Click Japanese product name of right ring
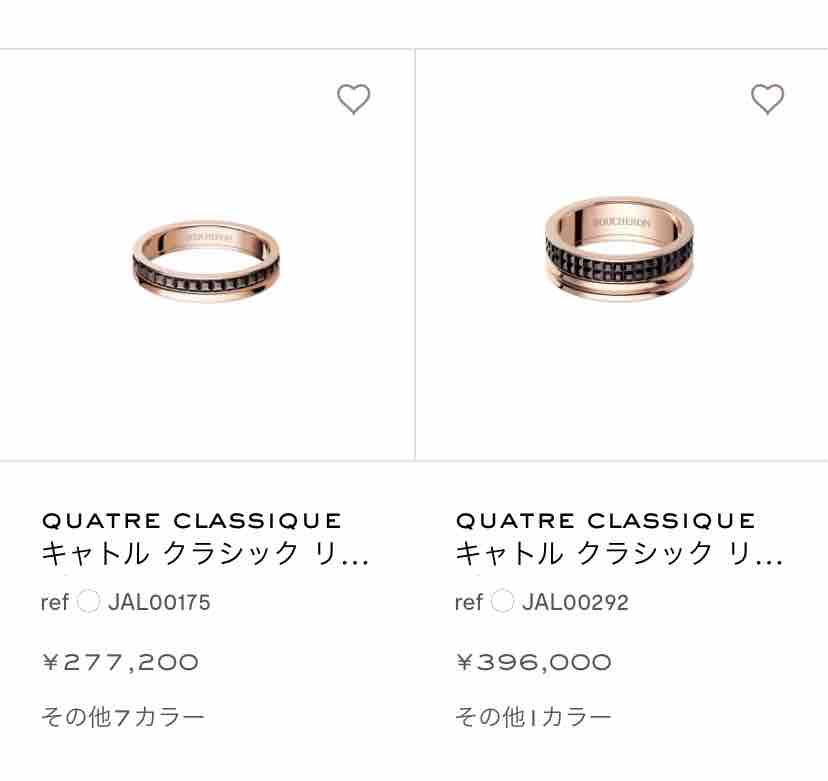 pos(619,554)
